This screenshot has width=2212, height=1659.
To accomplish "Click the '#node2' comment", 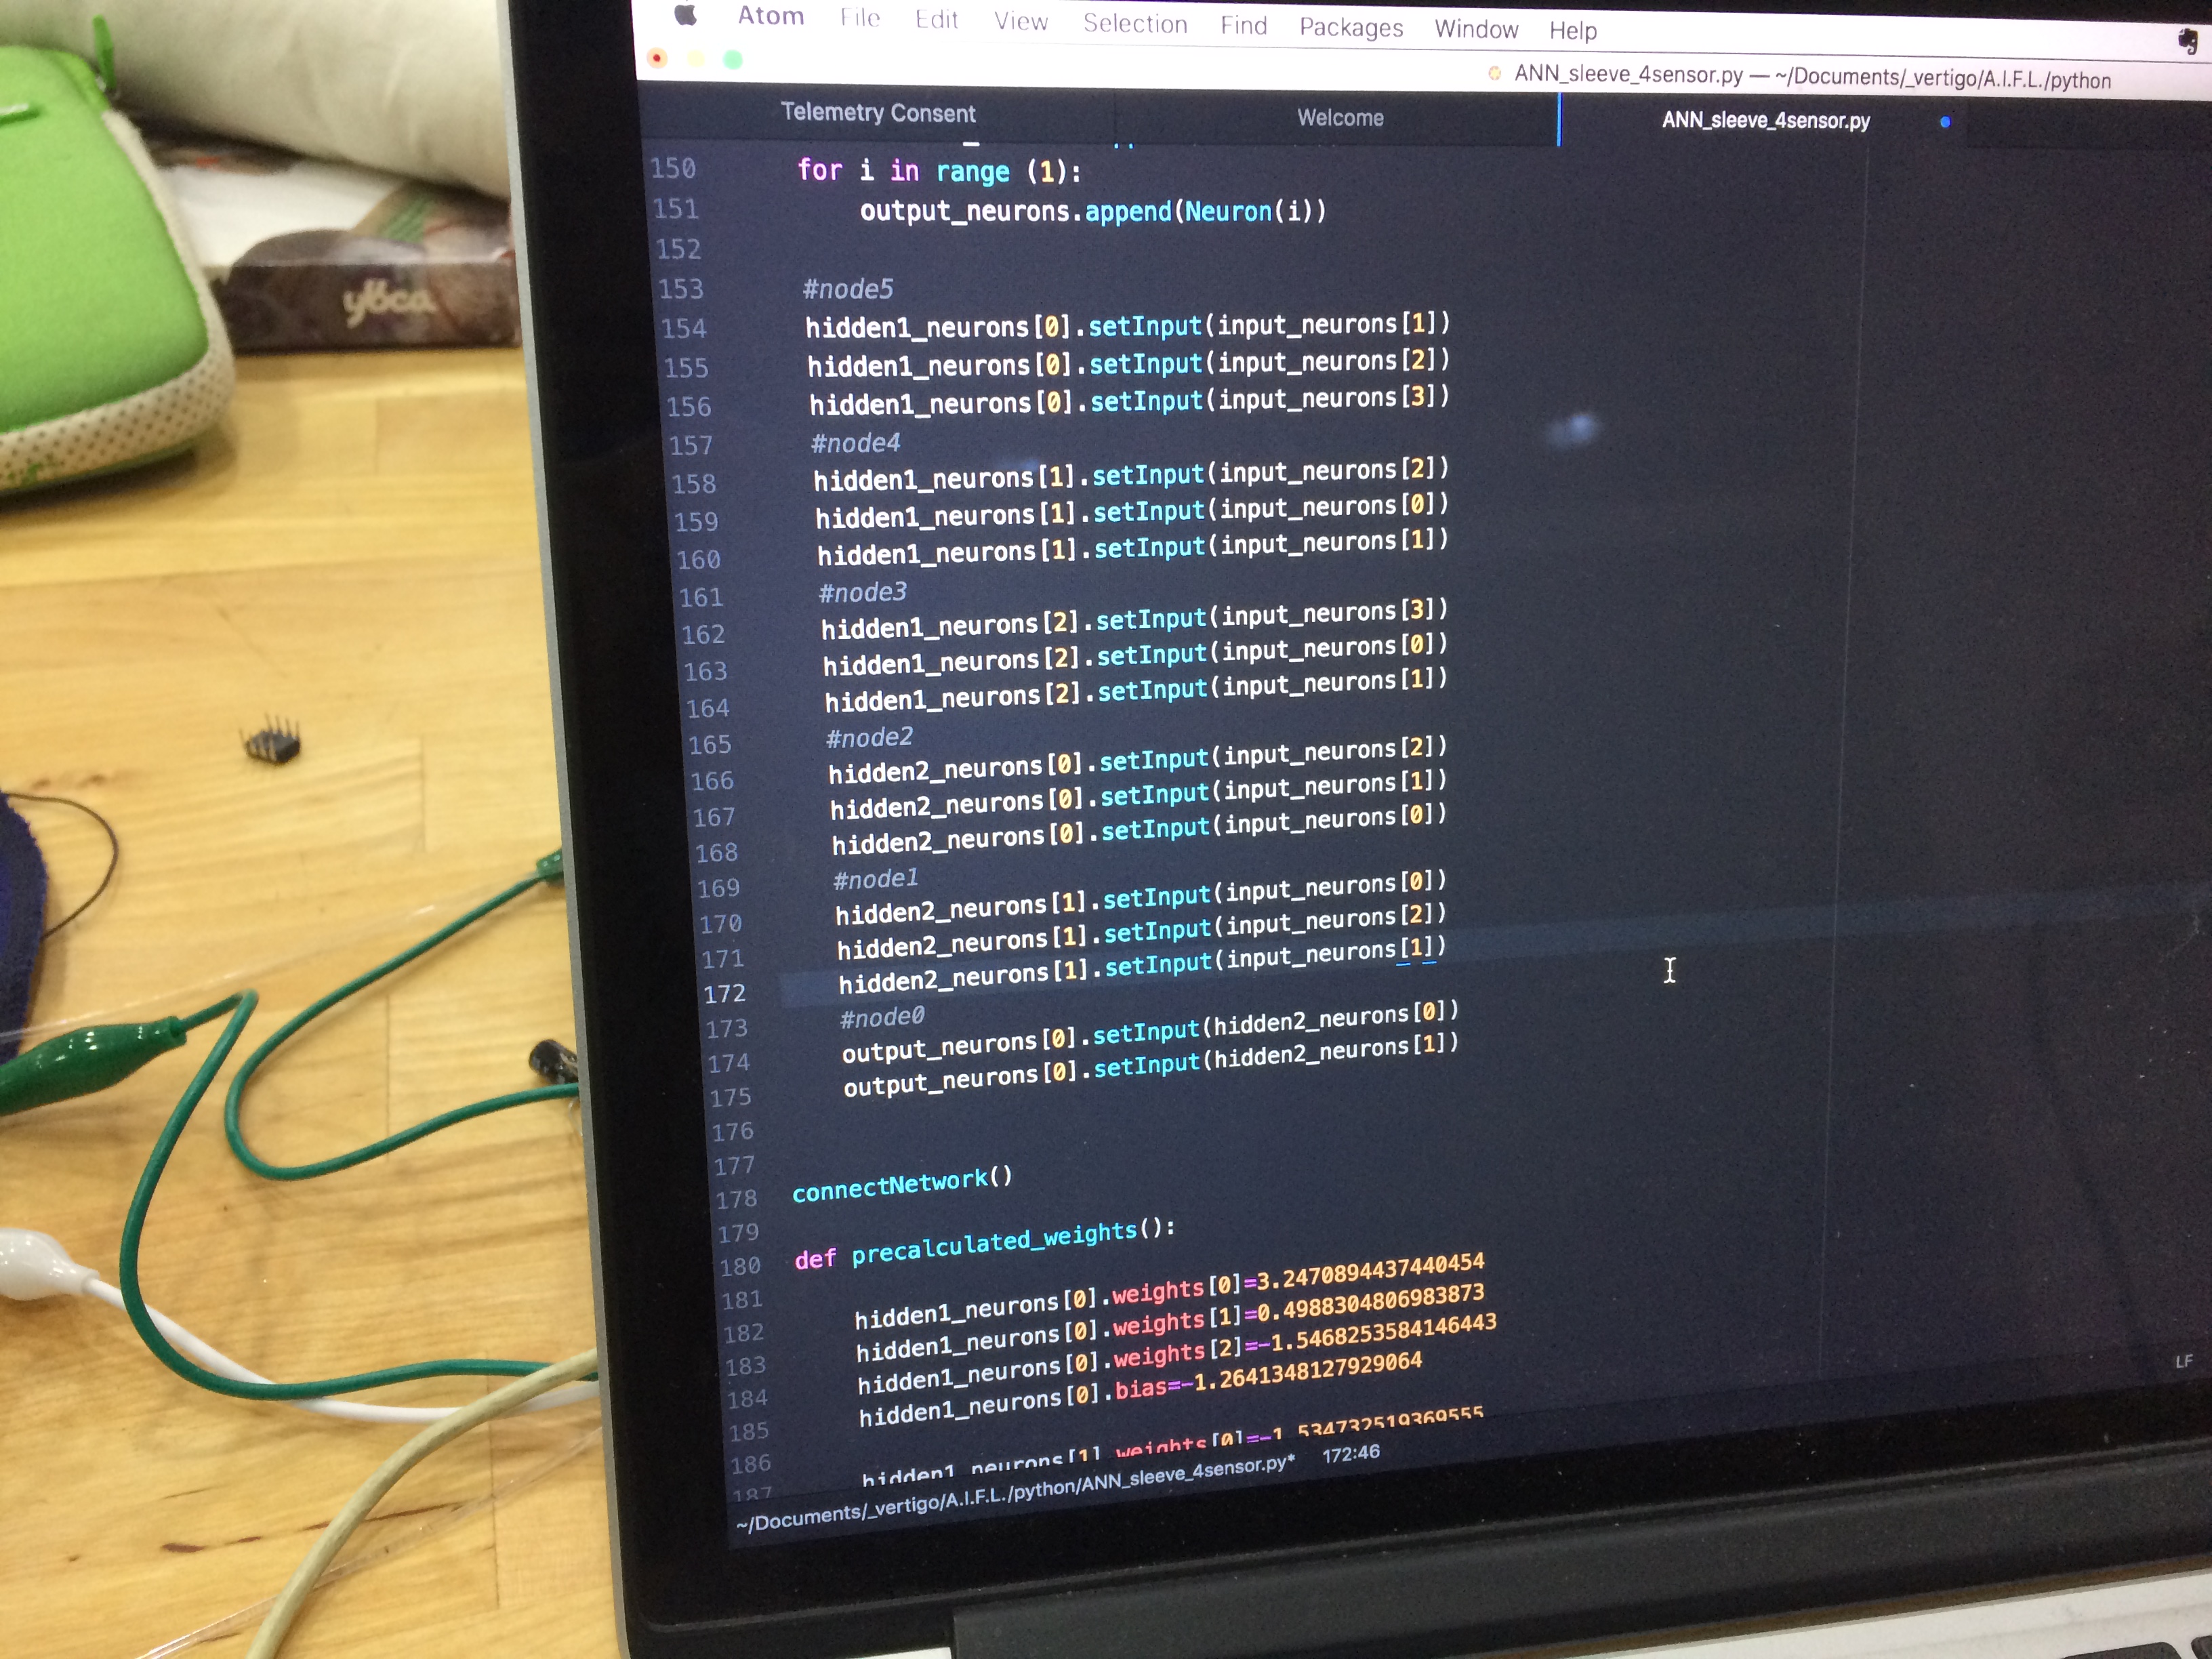I will [869, 738].
